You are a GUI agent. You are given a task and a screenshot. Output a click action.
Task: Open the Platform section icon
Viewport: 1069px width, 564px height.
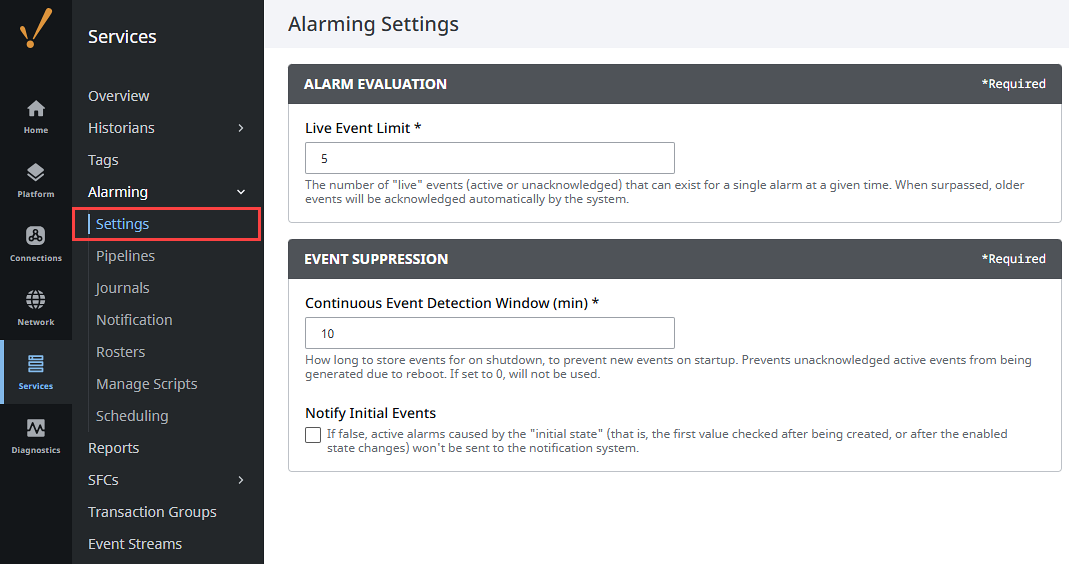(36, 173)
